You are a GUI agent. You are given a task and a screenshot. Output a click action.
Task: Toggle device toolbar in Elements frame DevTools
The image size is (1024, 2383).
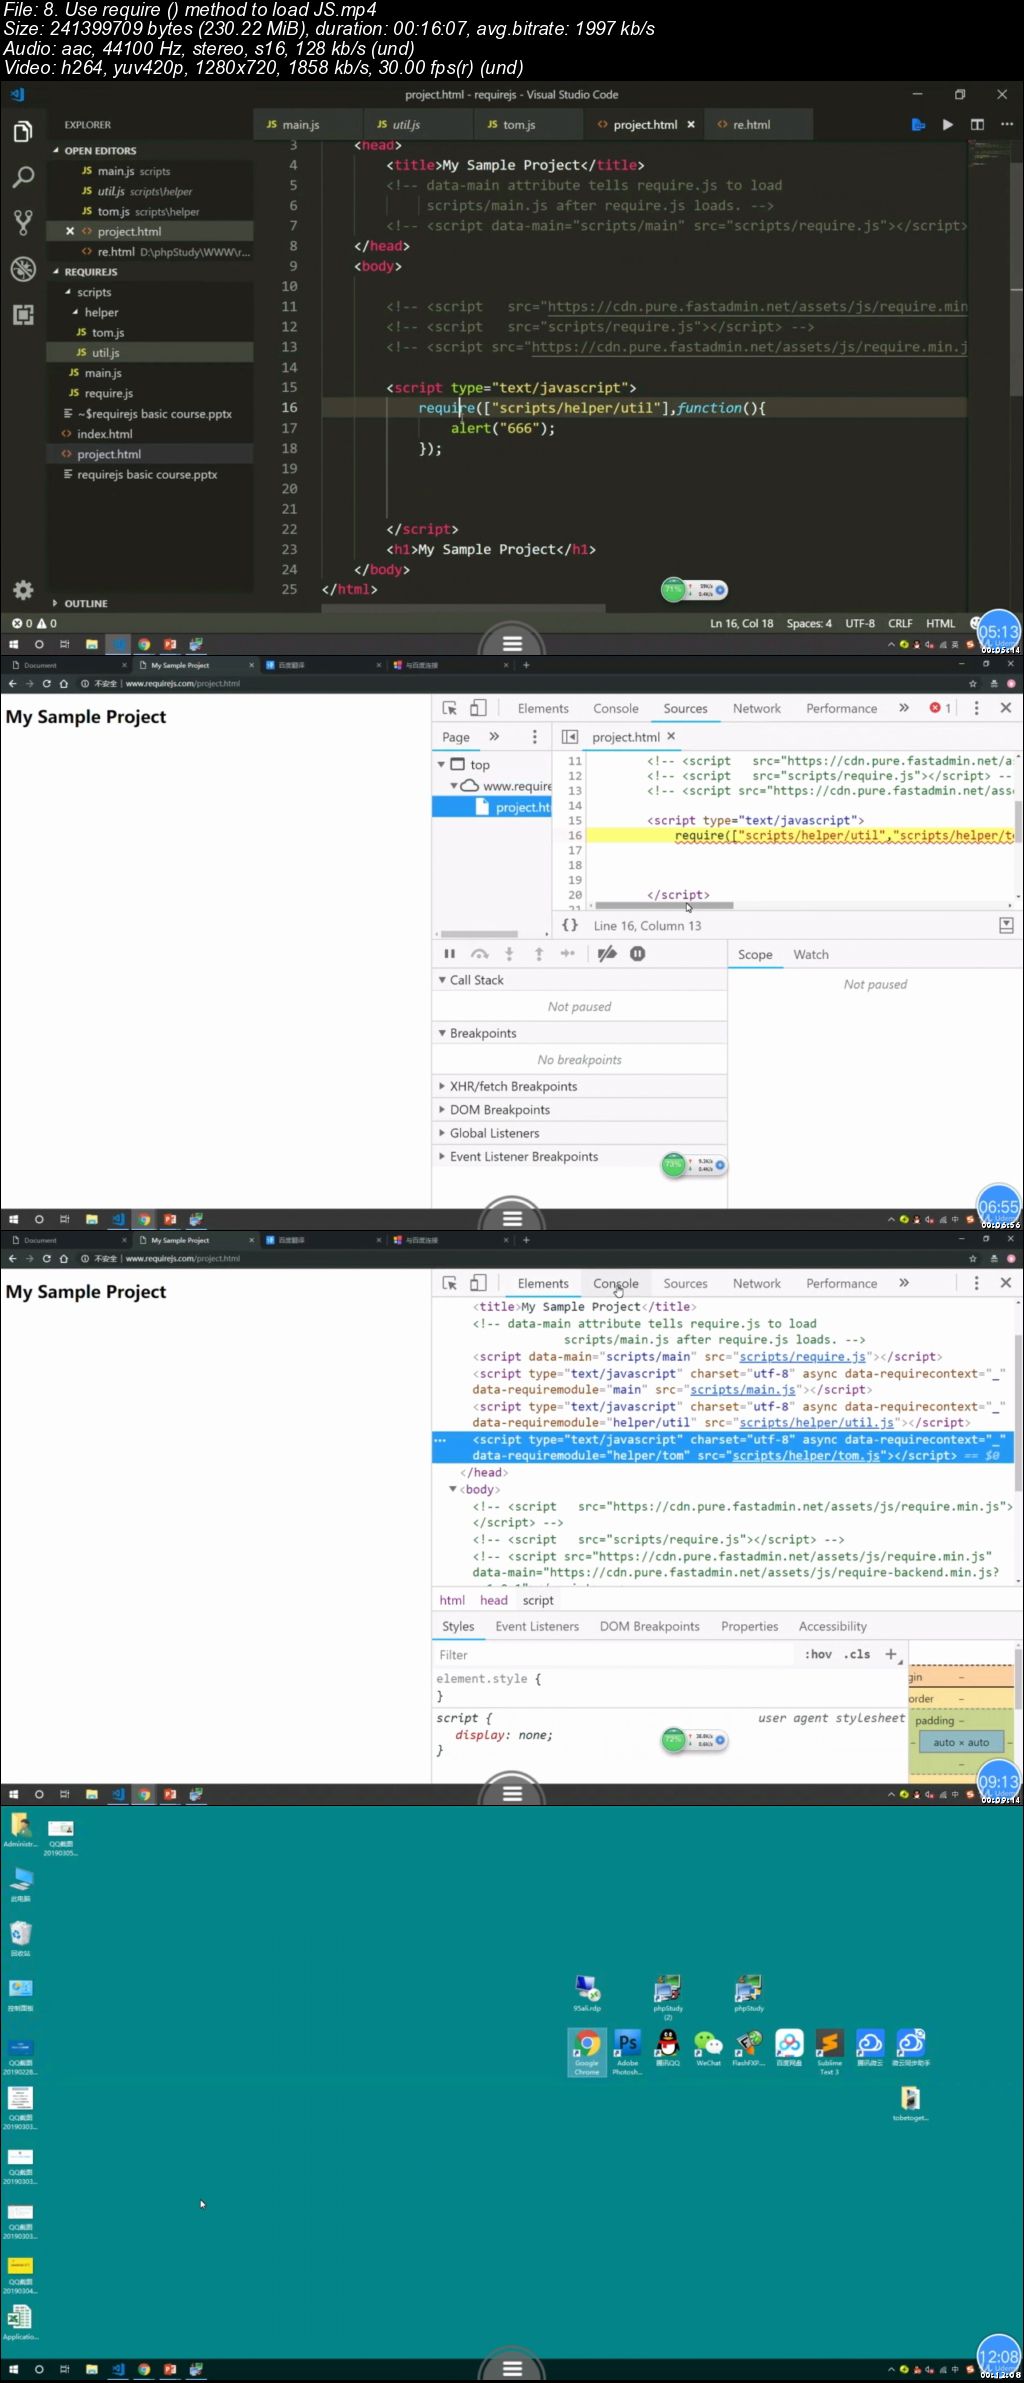(x=478, y=1283)
